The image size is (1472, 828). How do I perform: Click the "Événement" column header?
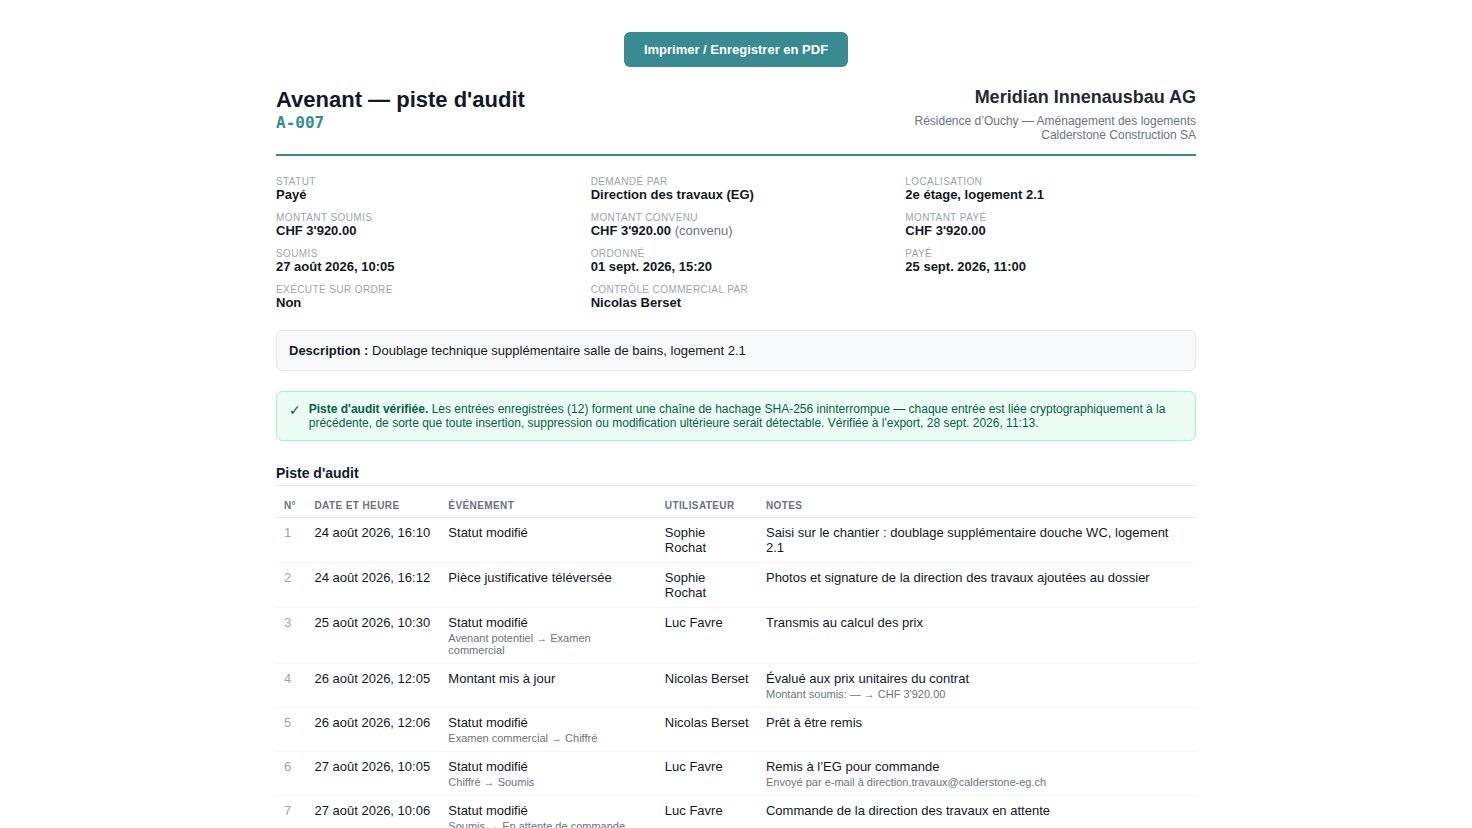[481, 506]
